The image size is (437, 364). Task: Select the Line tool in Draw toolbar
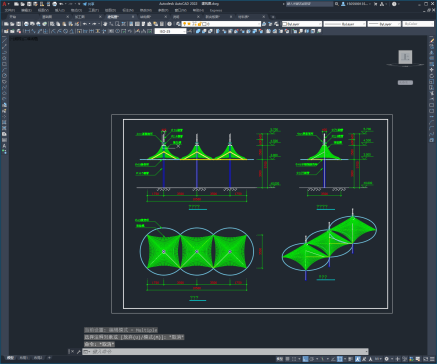(4, 41)
